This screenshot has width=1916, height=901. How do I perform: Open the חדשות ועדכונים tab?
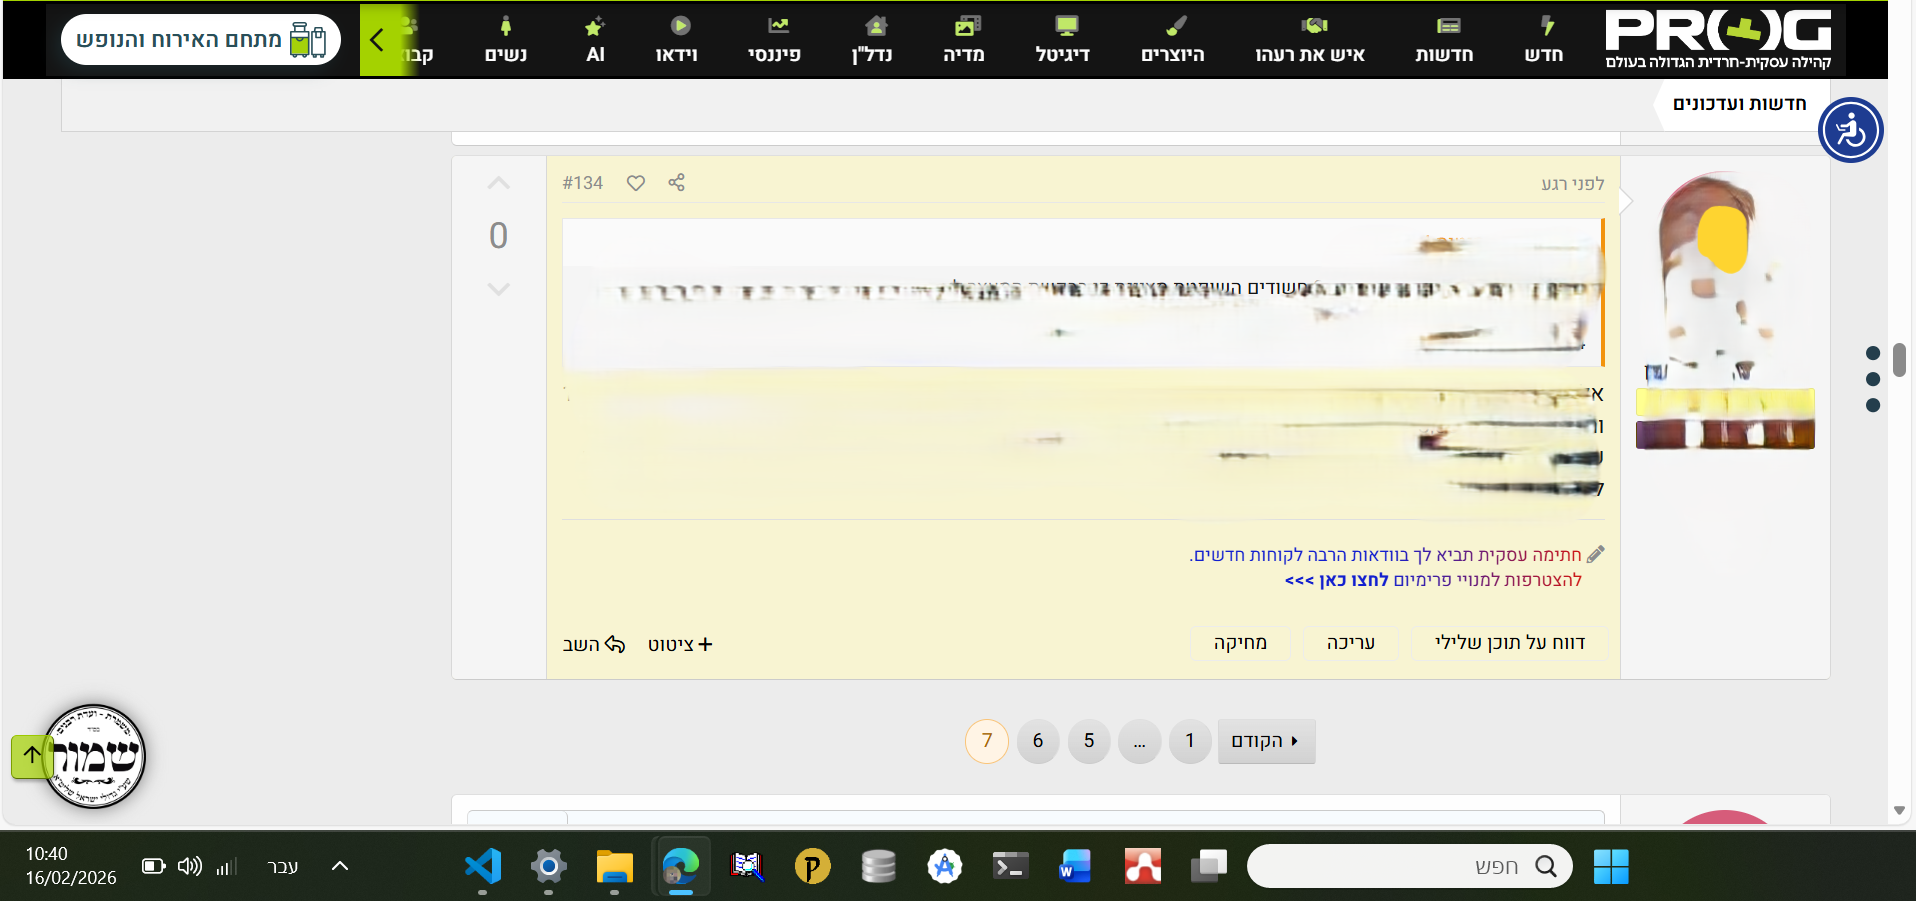(x=1740, y=104)
